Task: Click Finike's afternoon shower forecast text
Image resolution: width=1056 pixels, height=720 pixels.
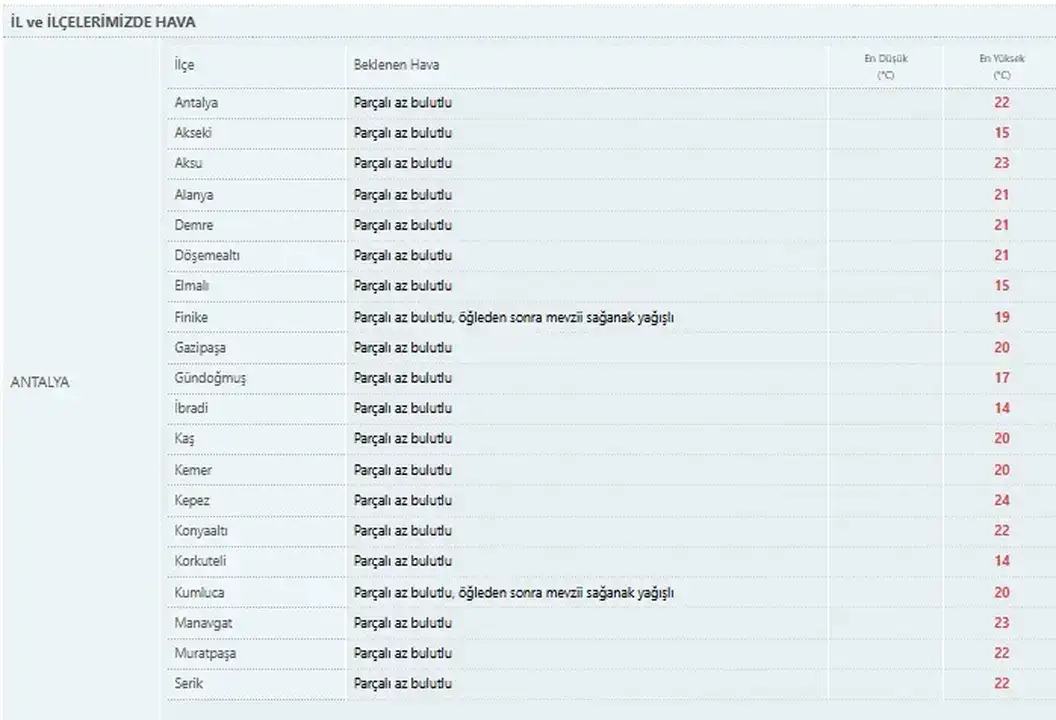Action: pyautogui.click(x=514, y=317)
